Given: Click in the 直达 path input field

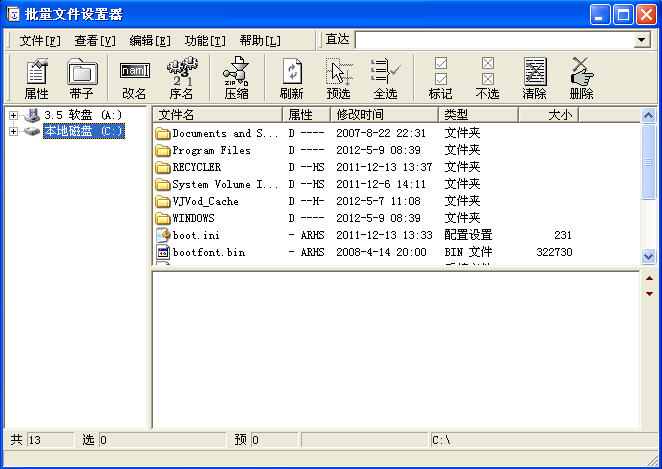Looking at the screenshot, I should (494, 40).
